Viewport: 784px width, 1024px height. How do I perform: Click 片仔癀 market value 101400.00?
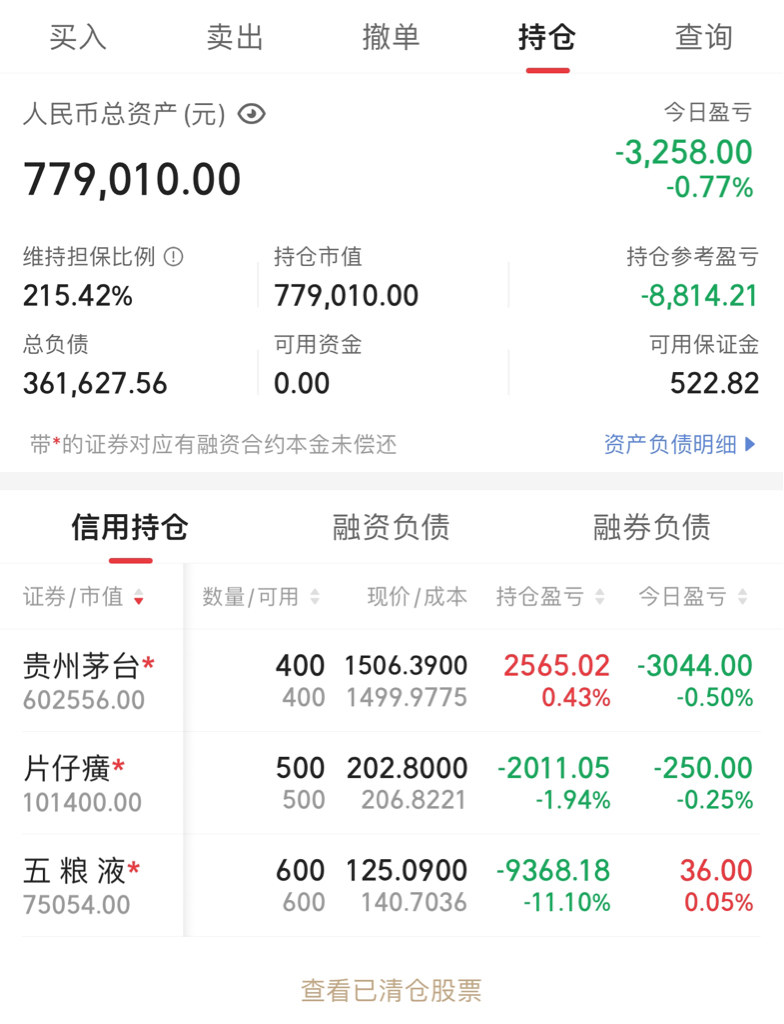(x=82, y=803)
